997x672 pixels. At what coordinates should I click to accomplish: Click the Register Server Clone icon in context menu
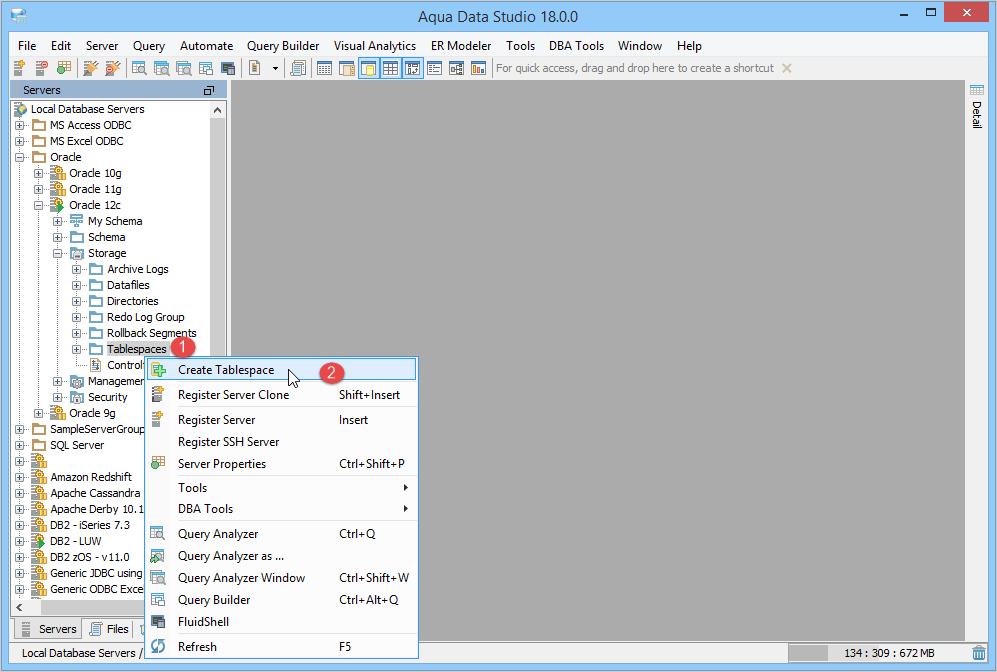click(158, 395)
